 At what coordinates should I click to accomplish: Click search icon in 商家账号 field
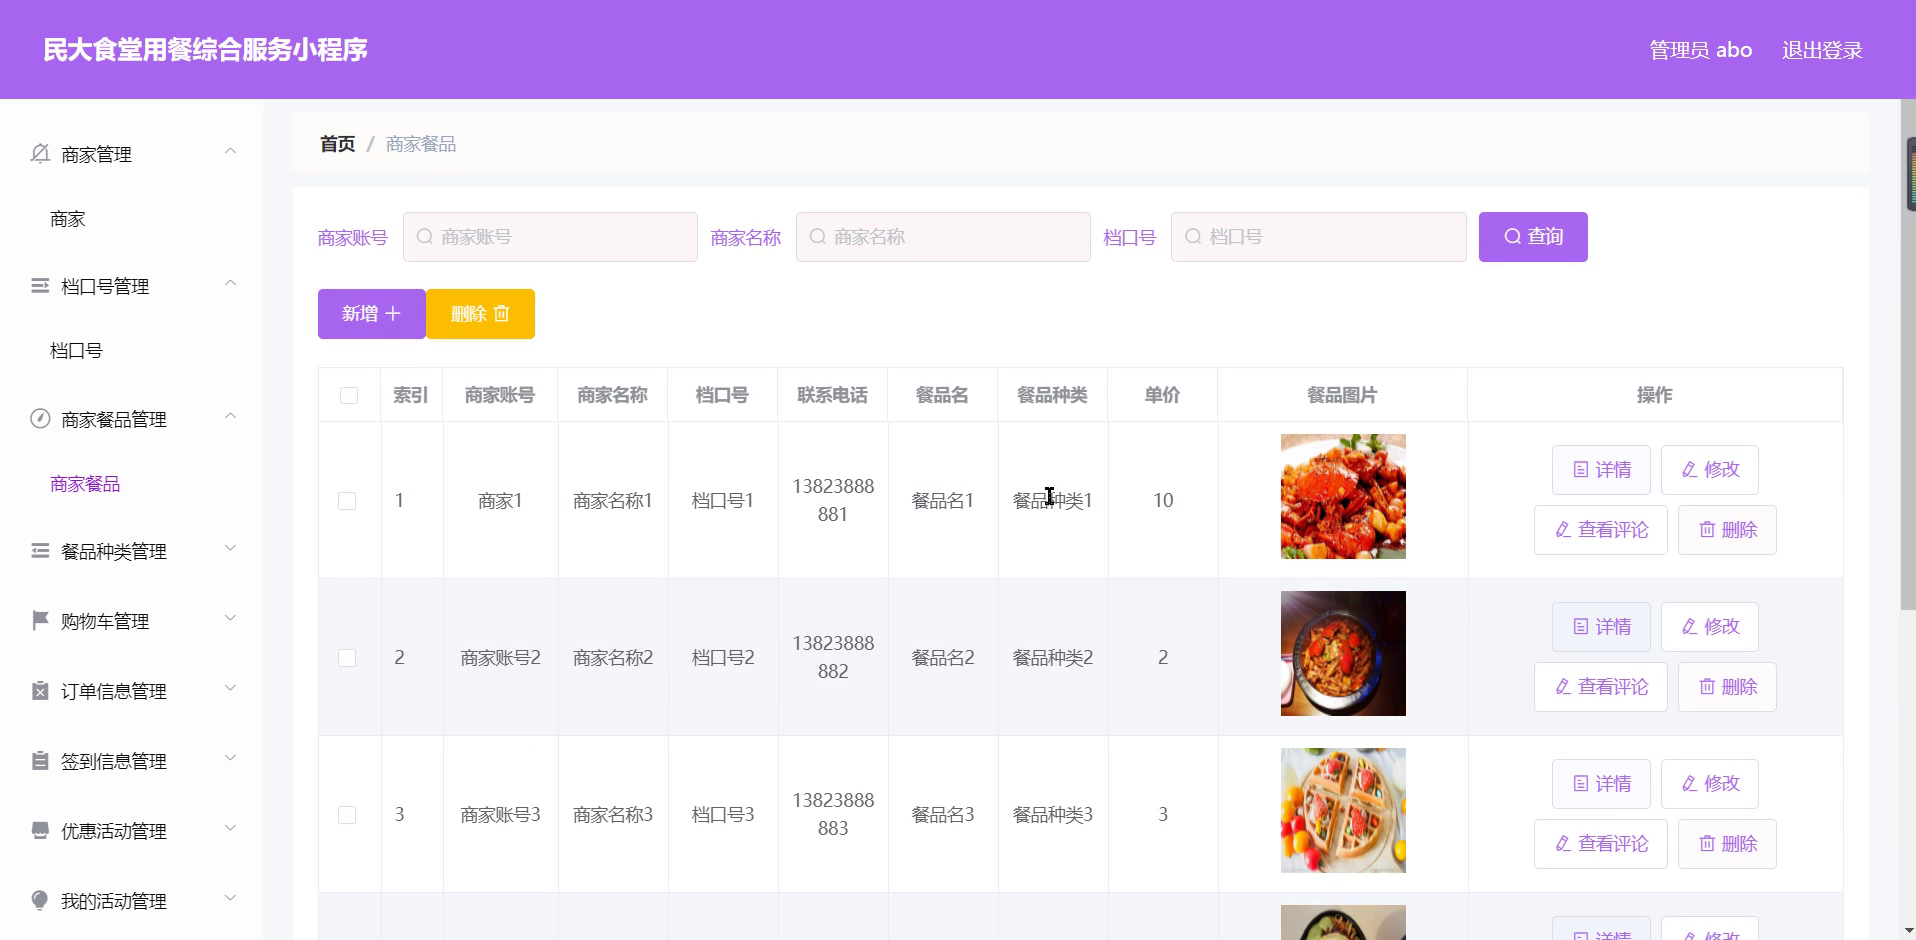pos(425,237)
